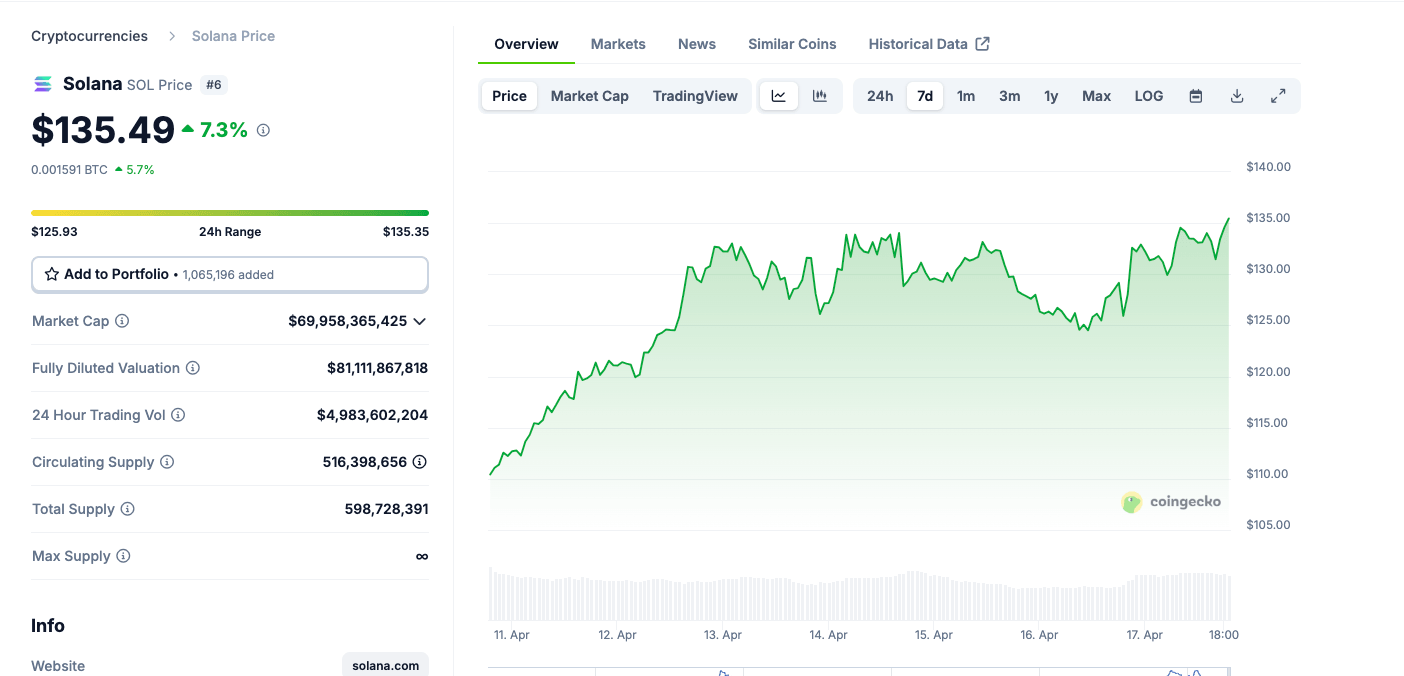Switch to candlestick chart icon
1404x676 pixels.
point(820,95)
